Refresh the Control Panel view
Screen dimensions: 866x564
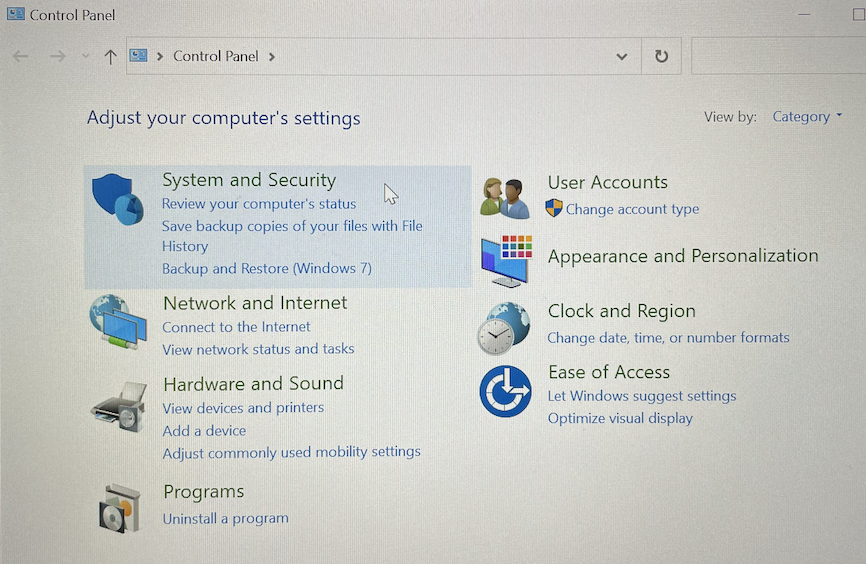[x=661, y=56]
